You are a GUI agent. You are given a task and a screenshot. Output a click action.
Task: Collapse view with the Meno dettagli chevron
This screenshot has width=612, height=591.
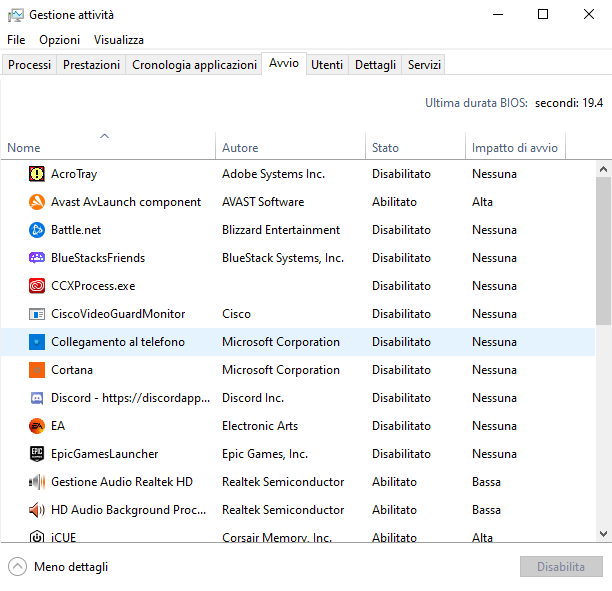point(18,566)
